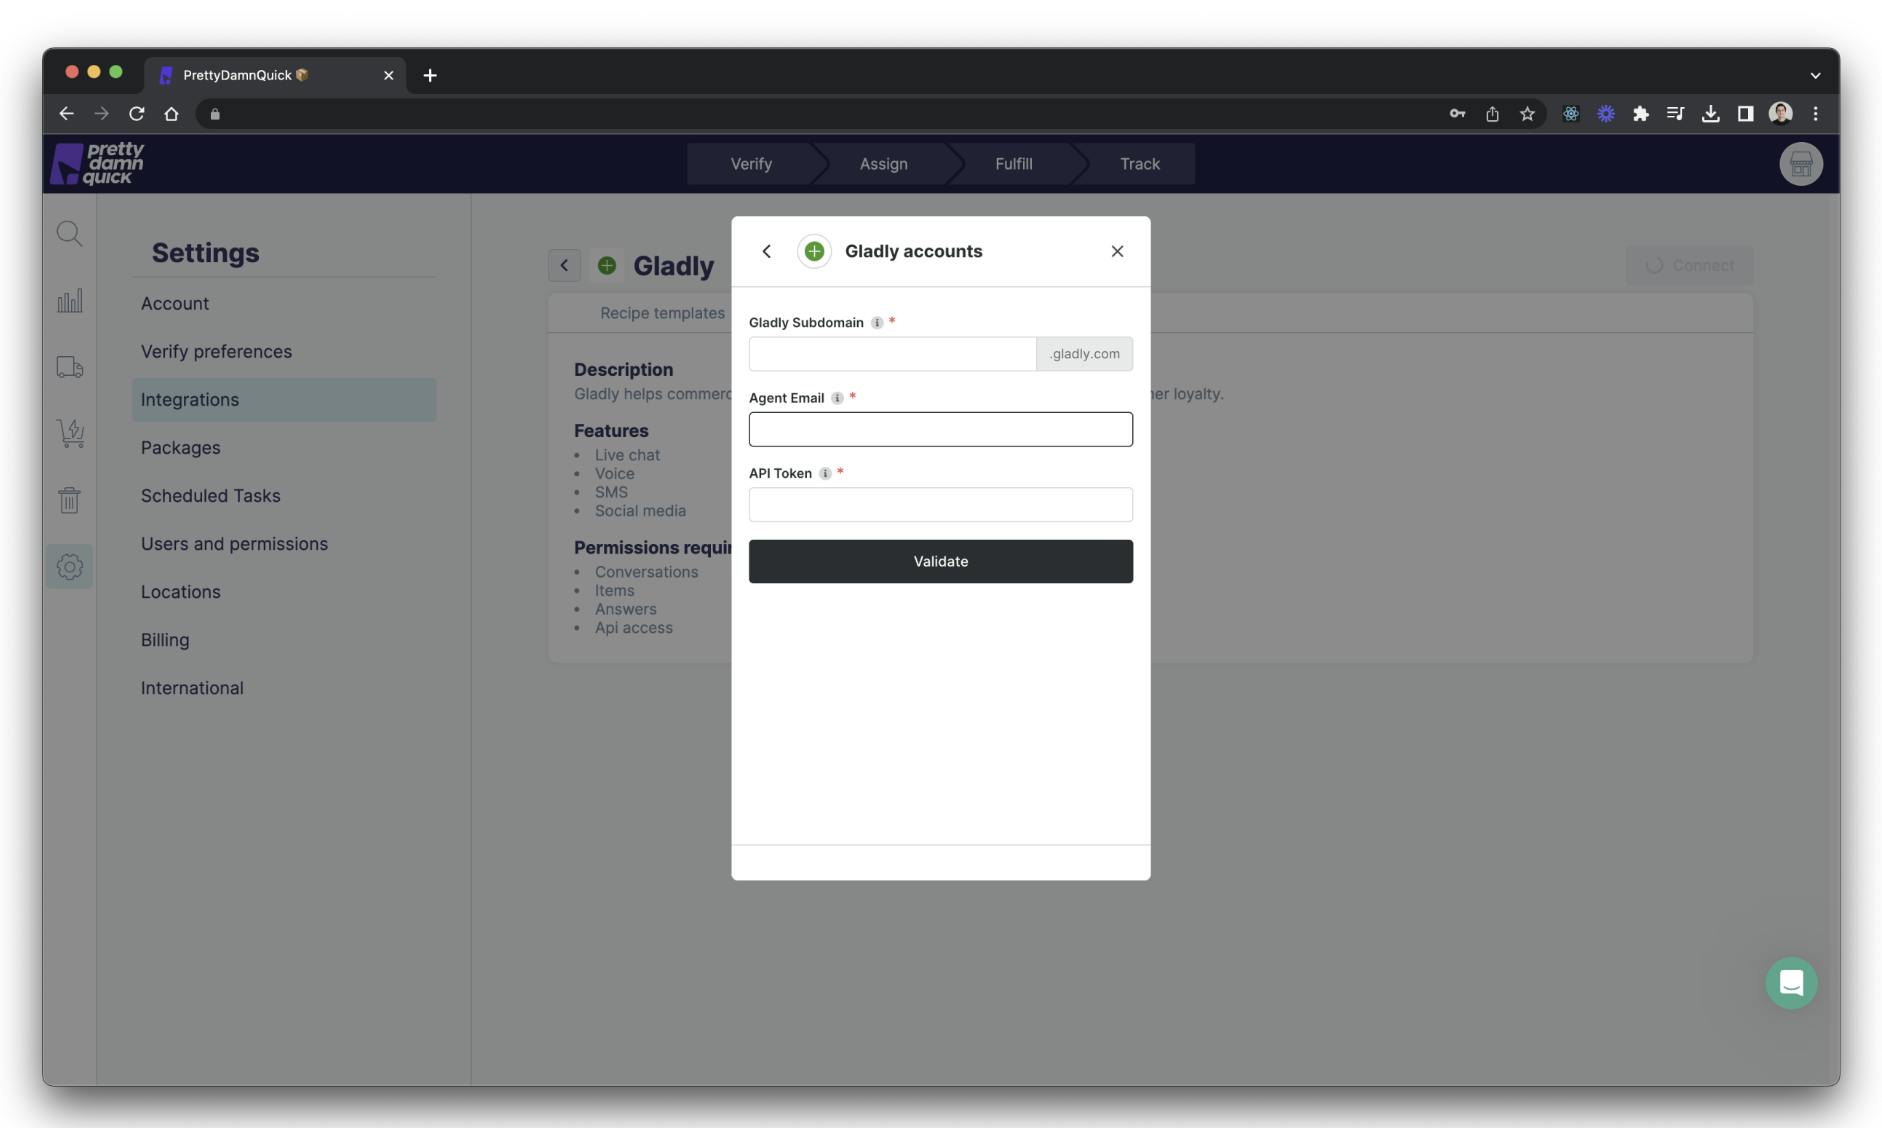The width and height of the screenshot is (1882, 1128).
Task: Click the Connect button
Action: point(1689,266)
